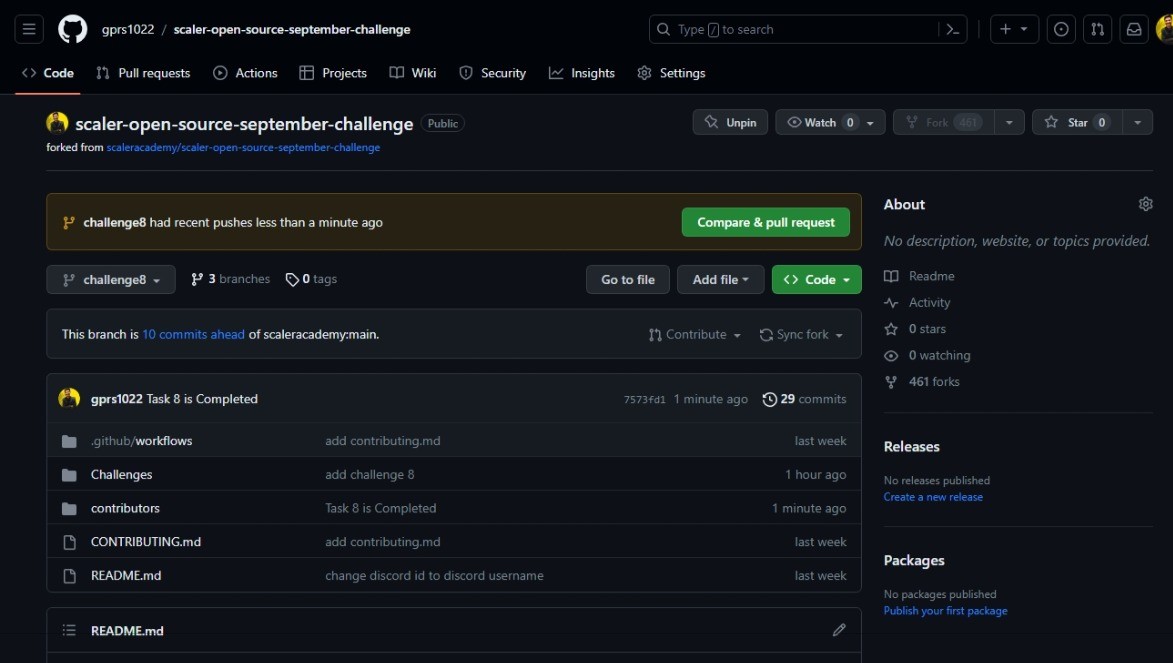Click the gear icon beside About
Viewport: 1173px width, 663px height.
click(1145, 203)
